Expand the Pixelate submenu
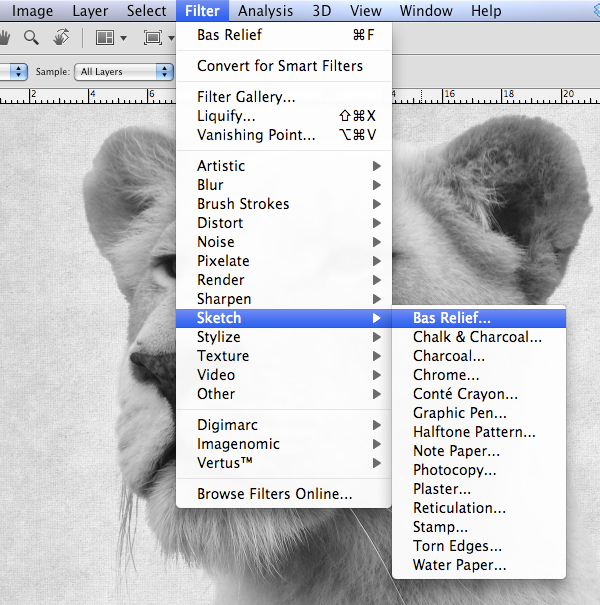Viewport: 600px width, 605px height. (284, 261)
